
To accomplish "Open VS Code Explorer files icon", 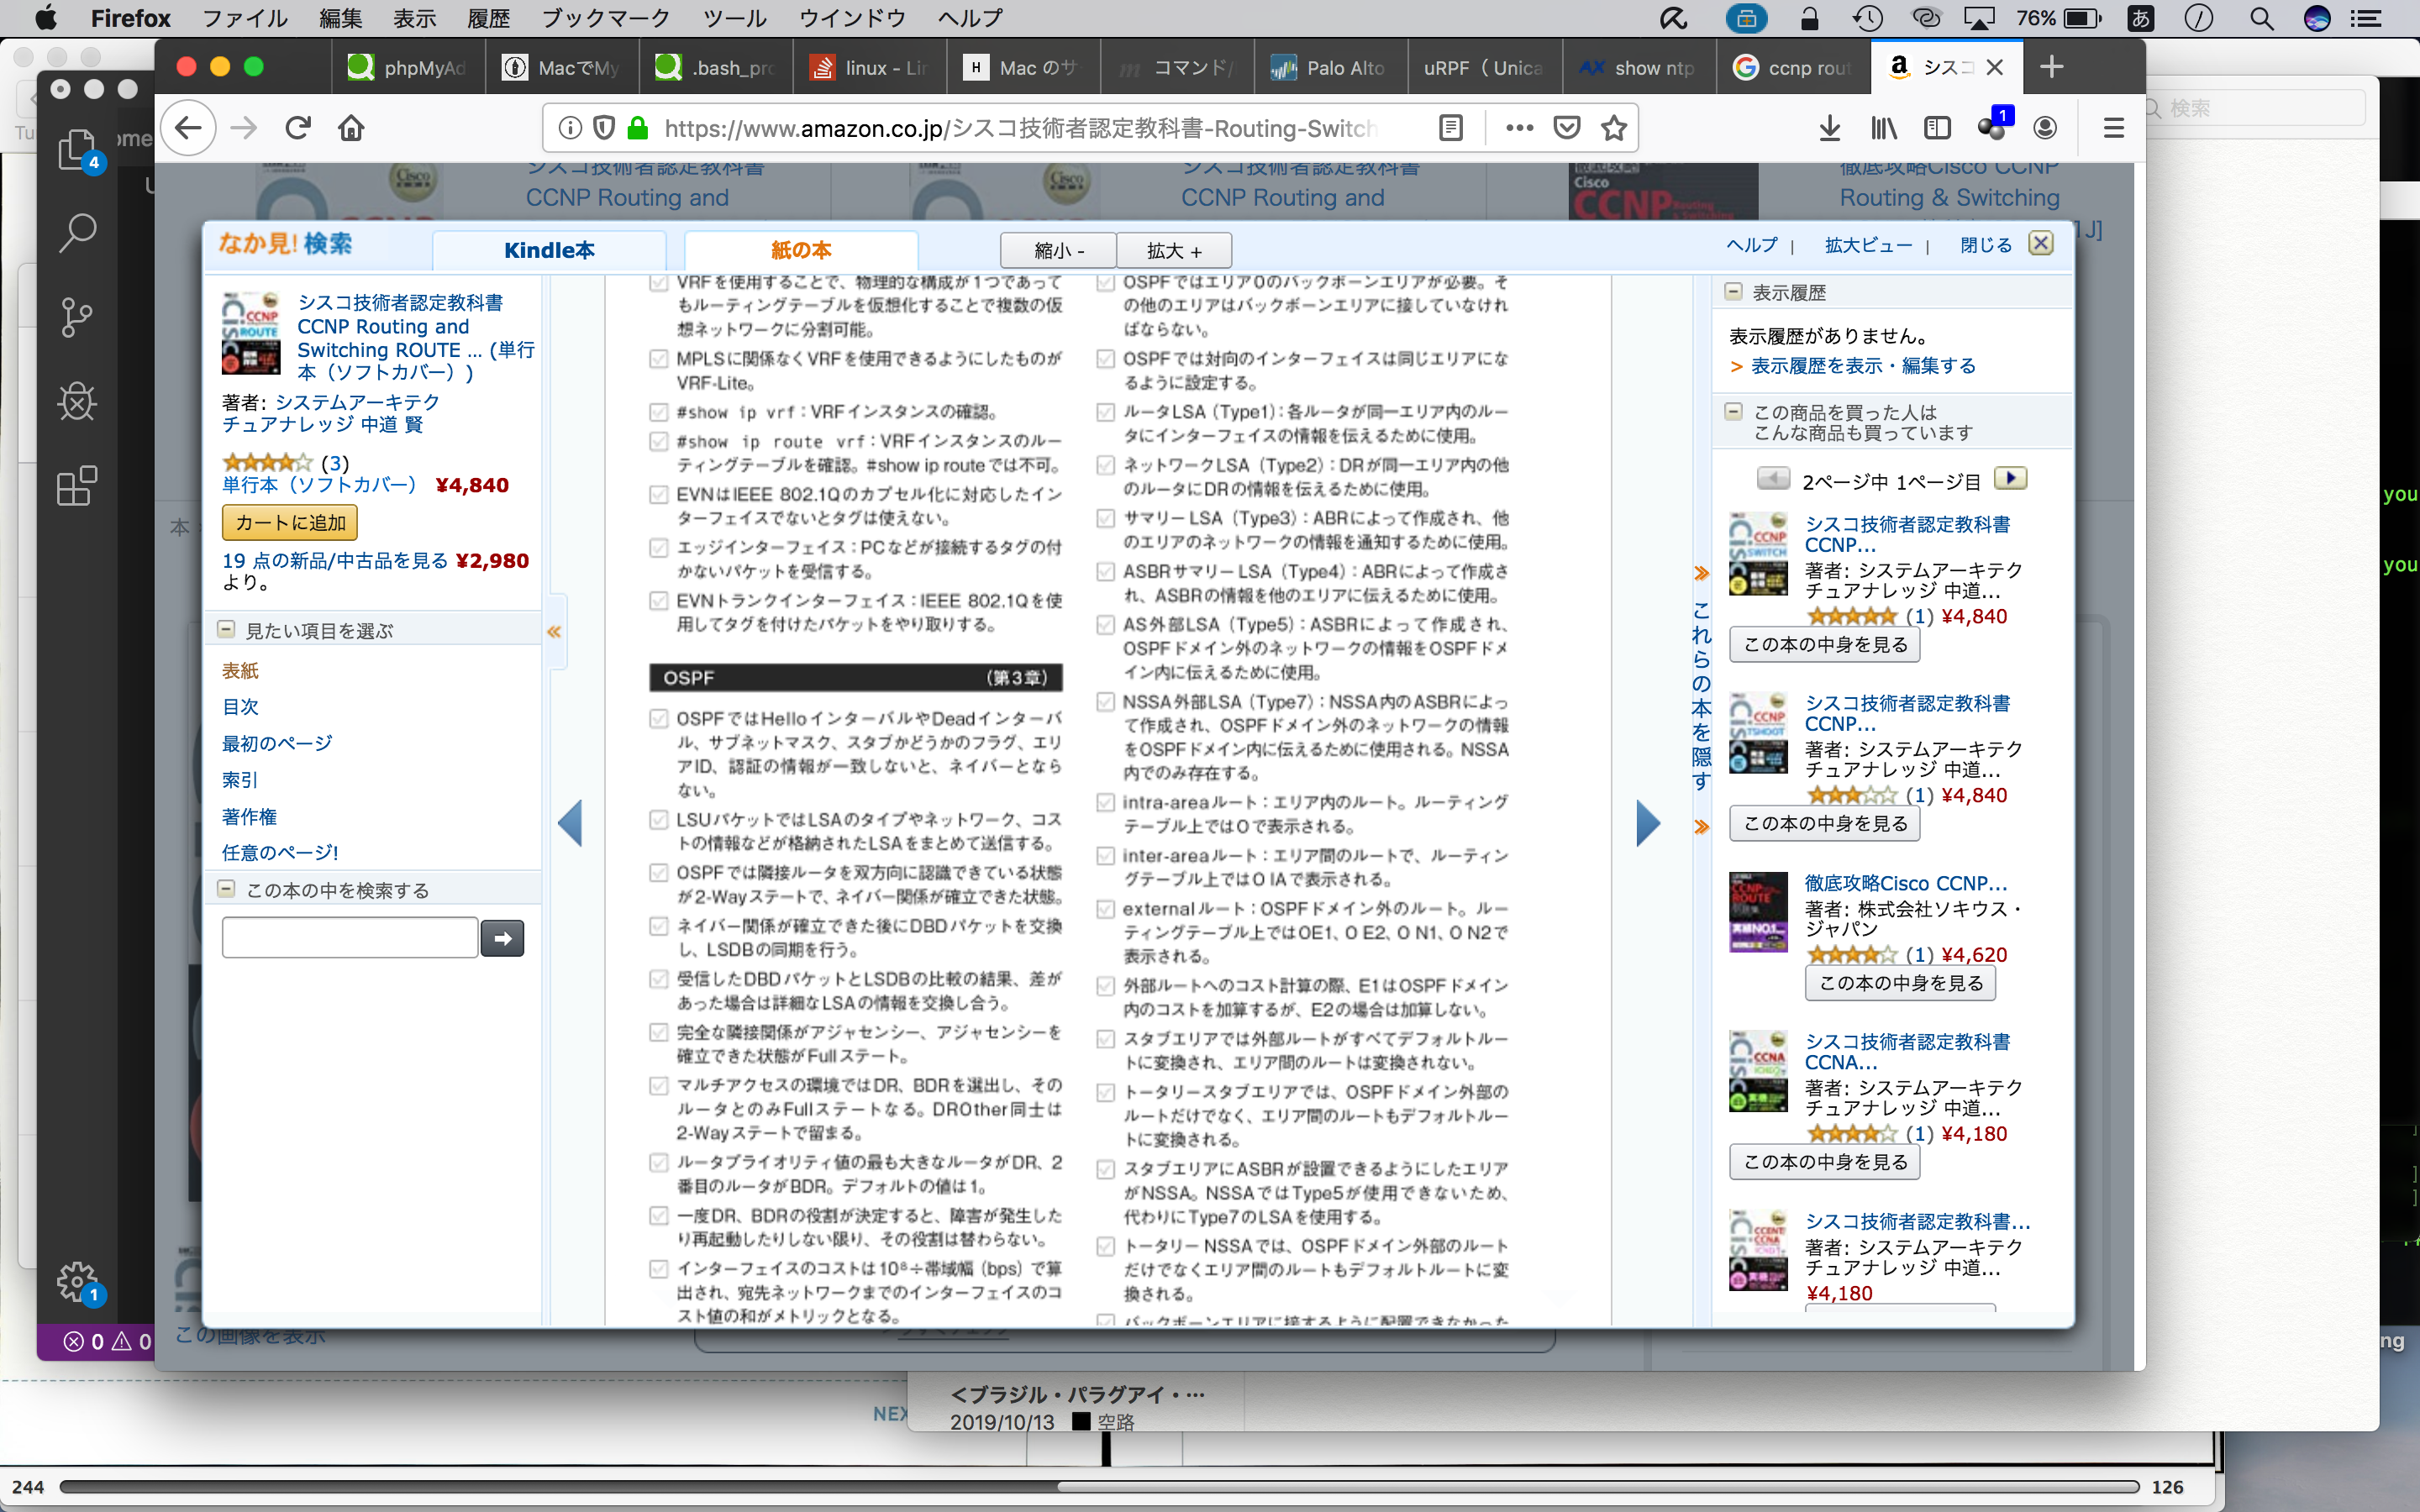I will (77, 150).
